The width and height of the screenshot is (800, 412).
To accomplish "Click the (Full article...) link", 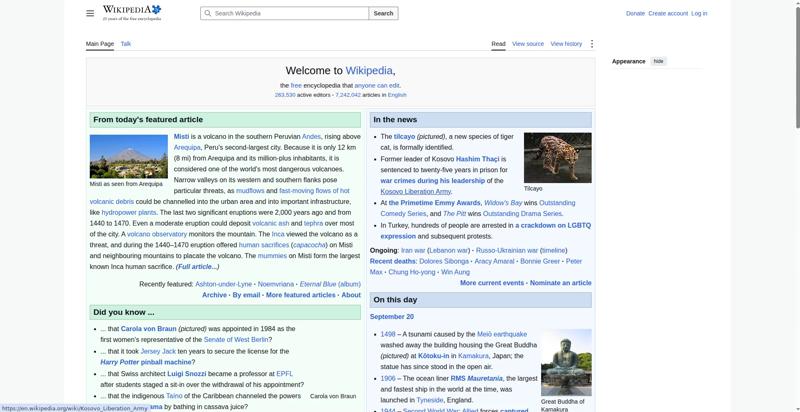I will pos(197,267).
